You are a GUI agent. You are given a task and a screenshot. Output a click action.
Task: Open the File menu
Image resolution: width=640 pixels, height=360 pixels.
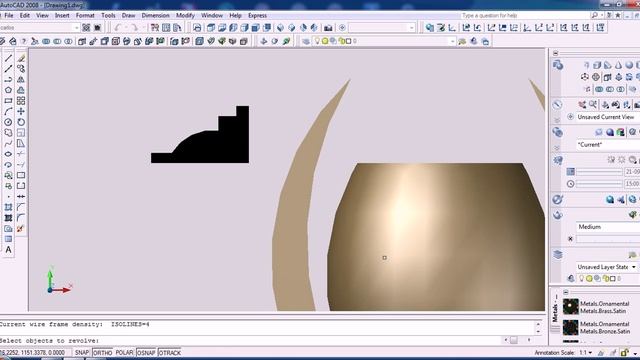9,16
